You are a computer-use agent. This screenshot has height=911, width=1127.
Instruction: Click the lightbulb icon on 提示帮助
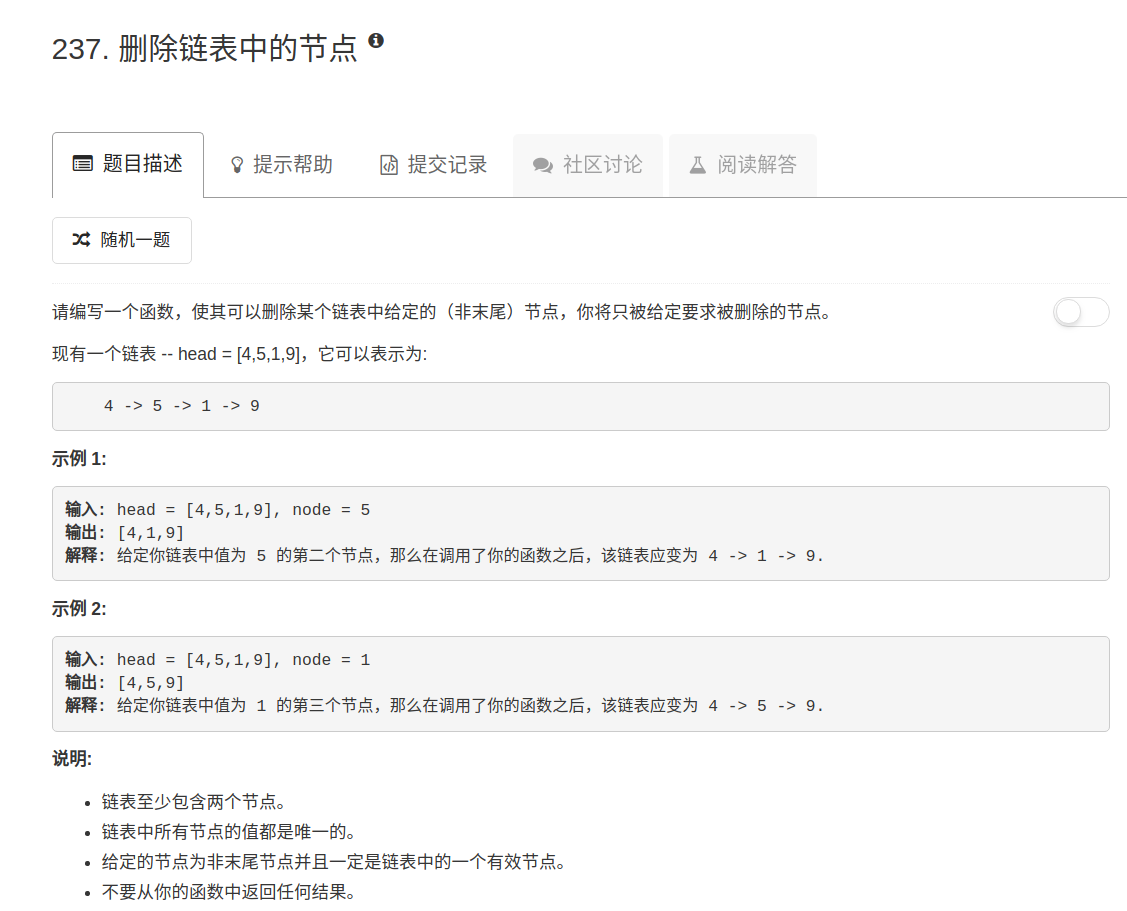click(236, 165)
